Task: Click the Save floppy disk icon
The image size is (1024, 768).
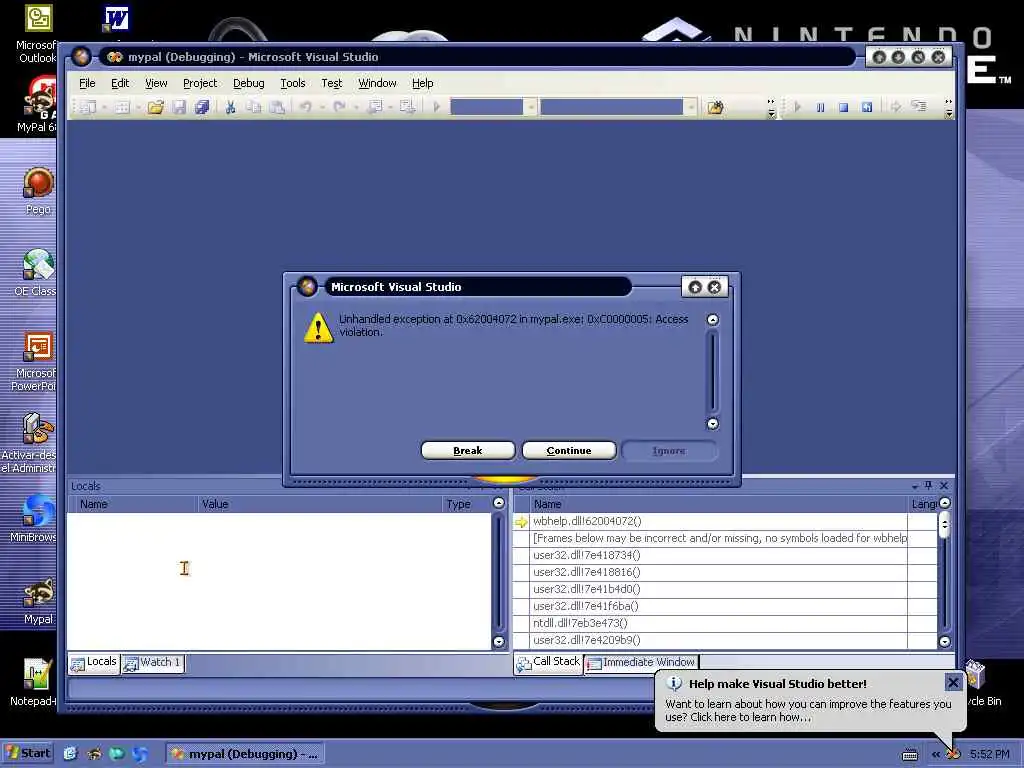Action: pyautogui.click(x=179, y=107)
